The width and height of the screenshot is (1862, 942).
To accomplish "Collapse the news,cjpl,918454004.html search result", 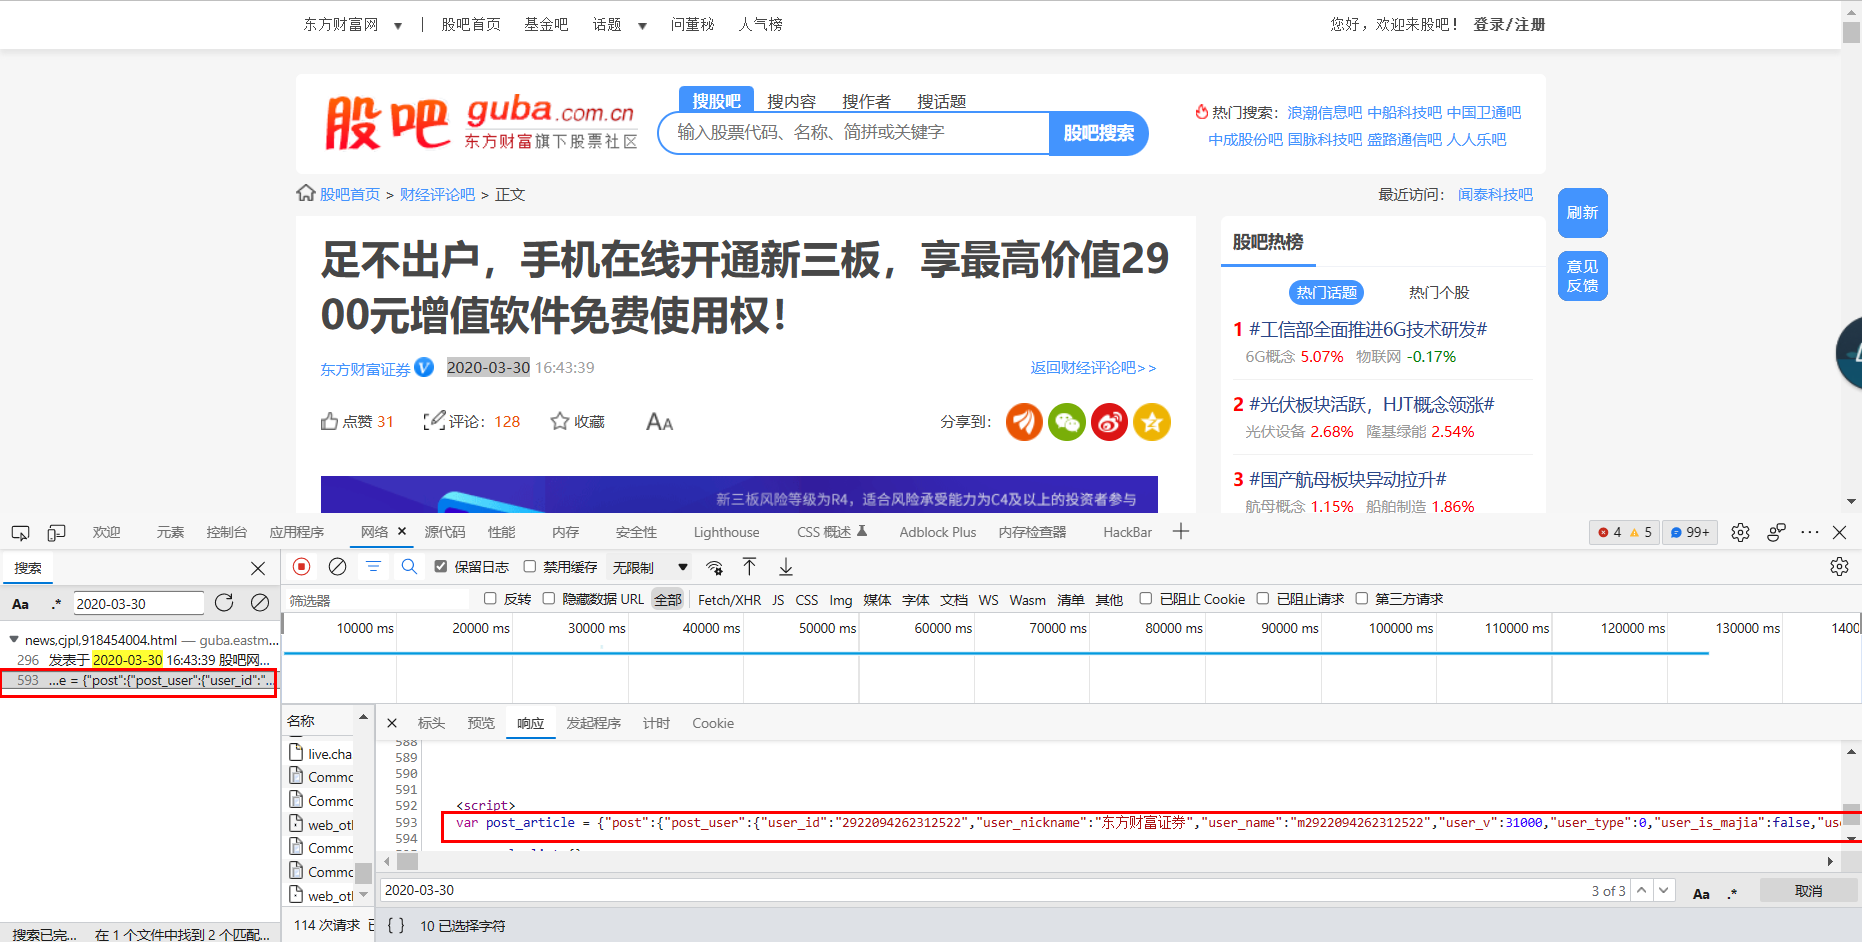I will (14, 640).
